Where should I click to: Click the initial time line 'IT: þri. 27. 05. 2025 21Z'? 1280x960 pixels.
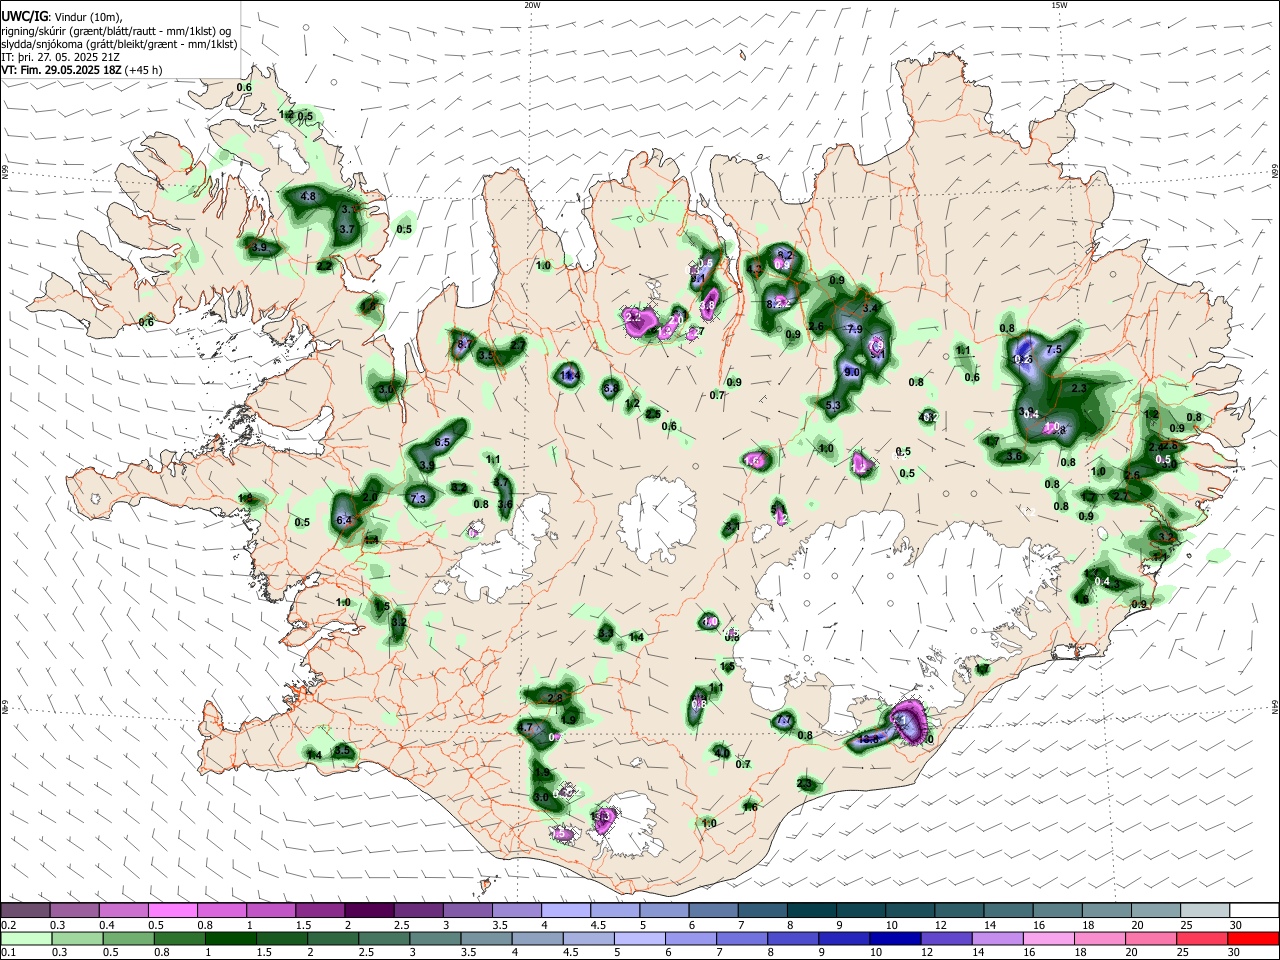click(x=60, y=57)
